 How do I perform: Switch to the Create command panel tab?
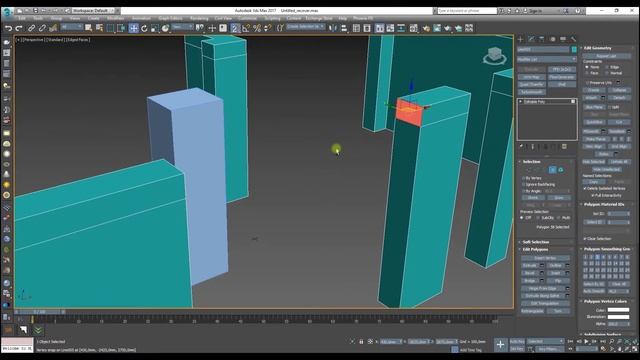520,39
